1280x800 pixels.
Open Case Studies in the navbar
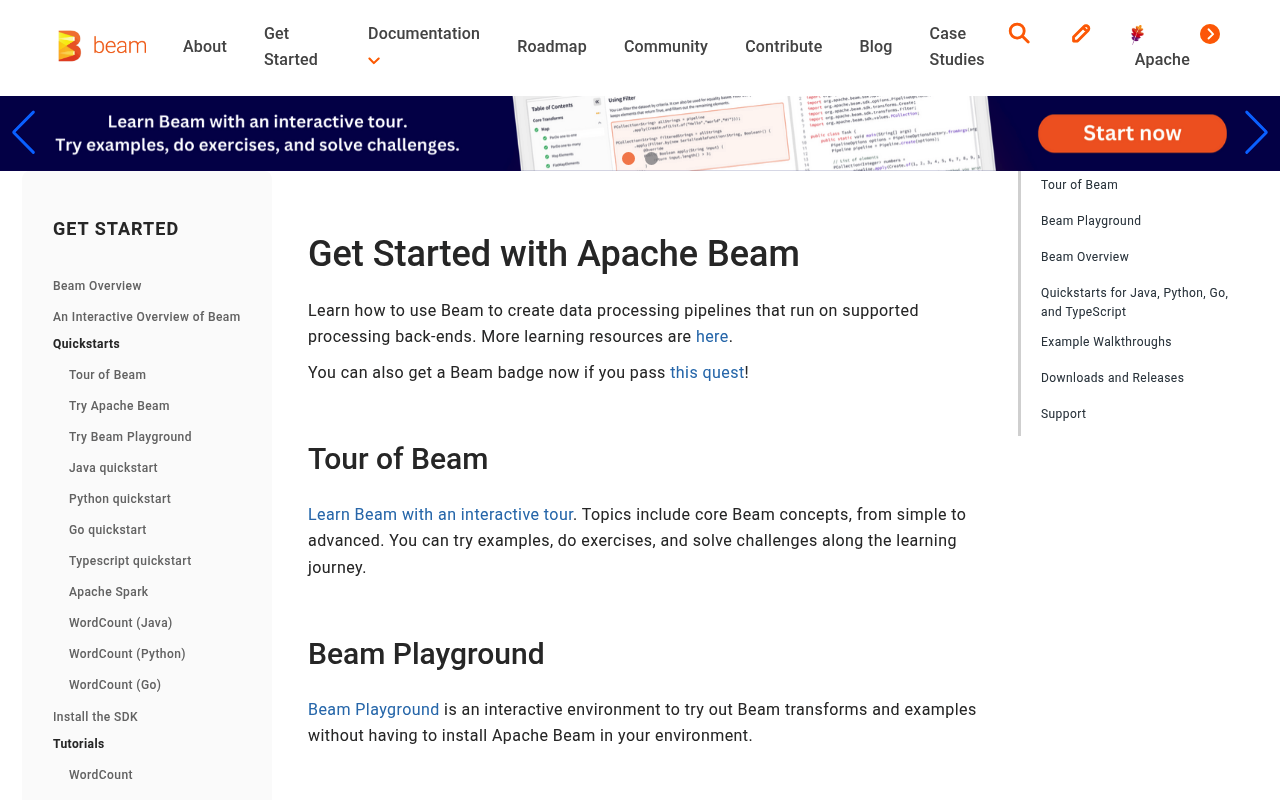pyautogui.click(x=957, y=46)
